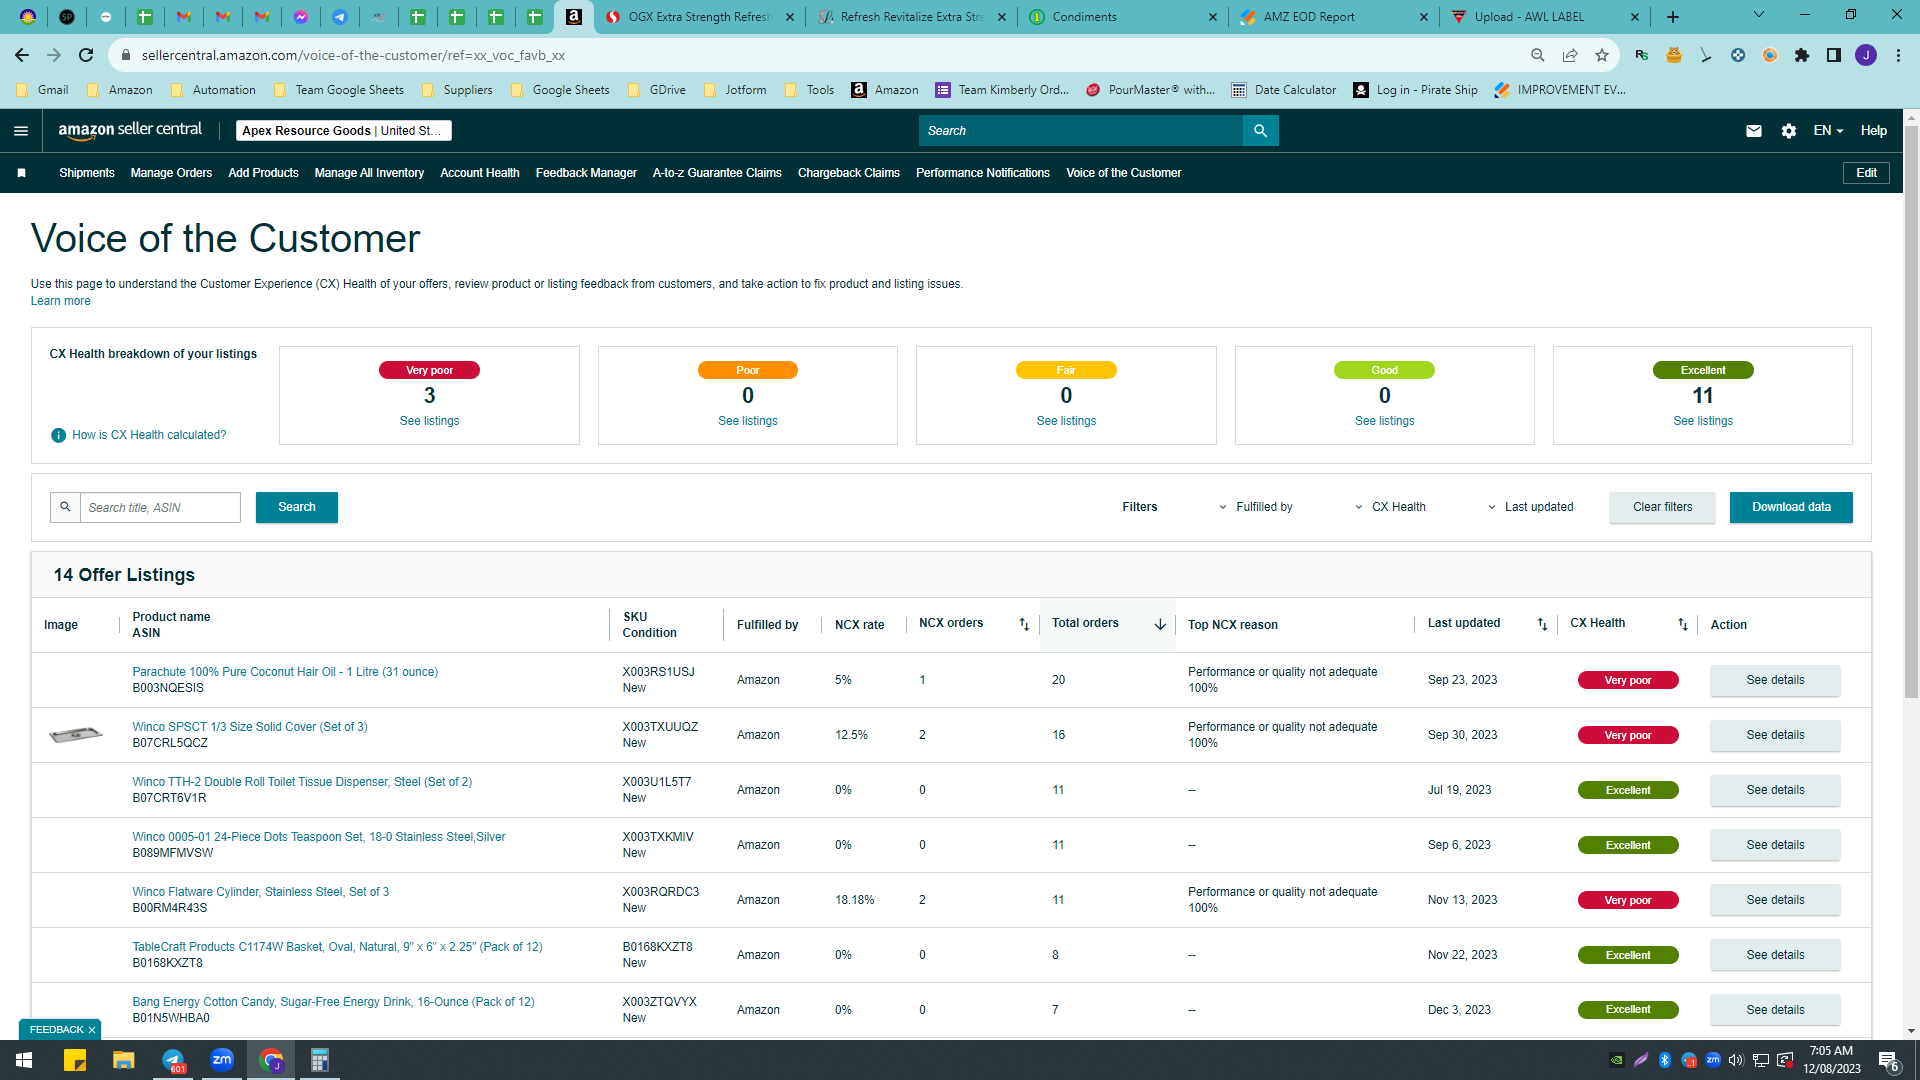Open the Date Calculator bookmark
The width and height of the screenshot is (1920, 1080).
(x=1284, y=90)
